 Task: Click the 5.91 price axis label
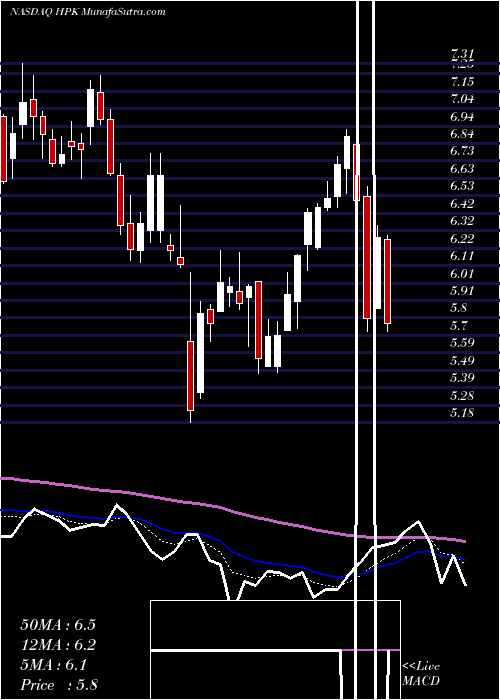click(x=462, y=291)
